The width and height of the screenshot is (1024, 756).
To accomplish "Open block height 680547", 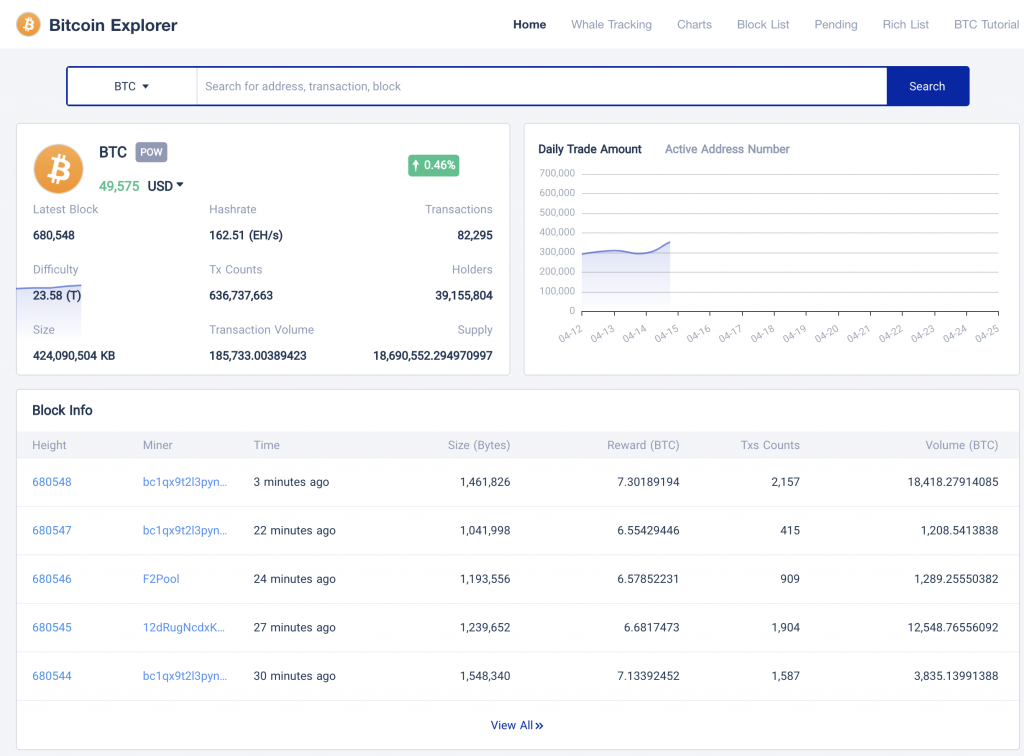I will [52, 530].
